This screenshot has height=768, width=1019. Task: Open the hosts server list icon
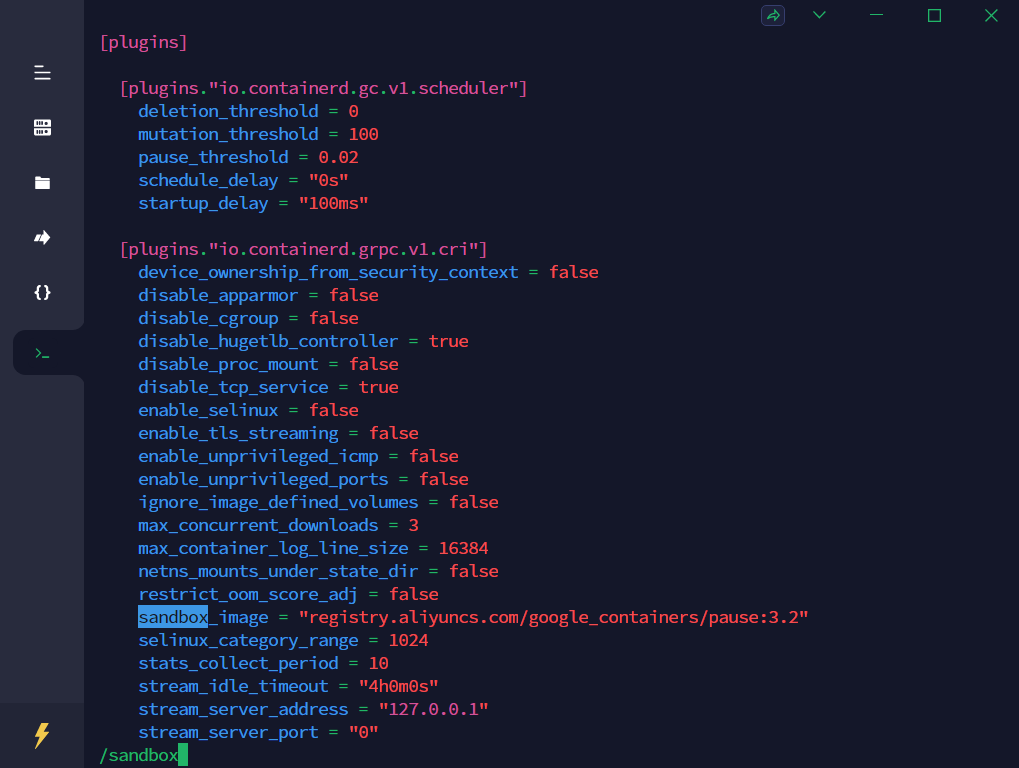pyautogui.click(x=42, y=128)
